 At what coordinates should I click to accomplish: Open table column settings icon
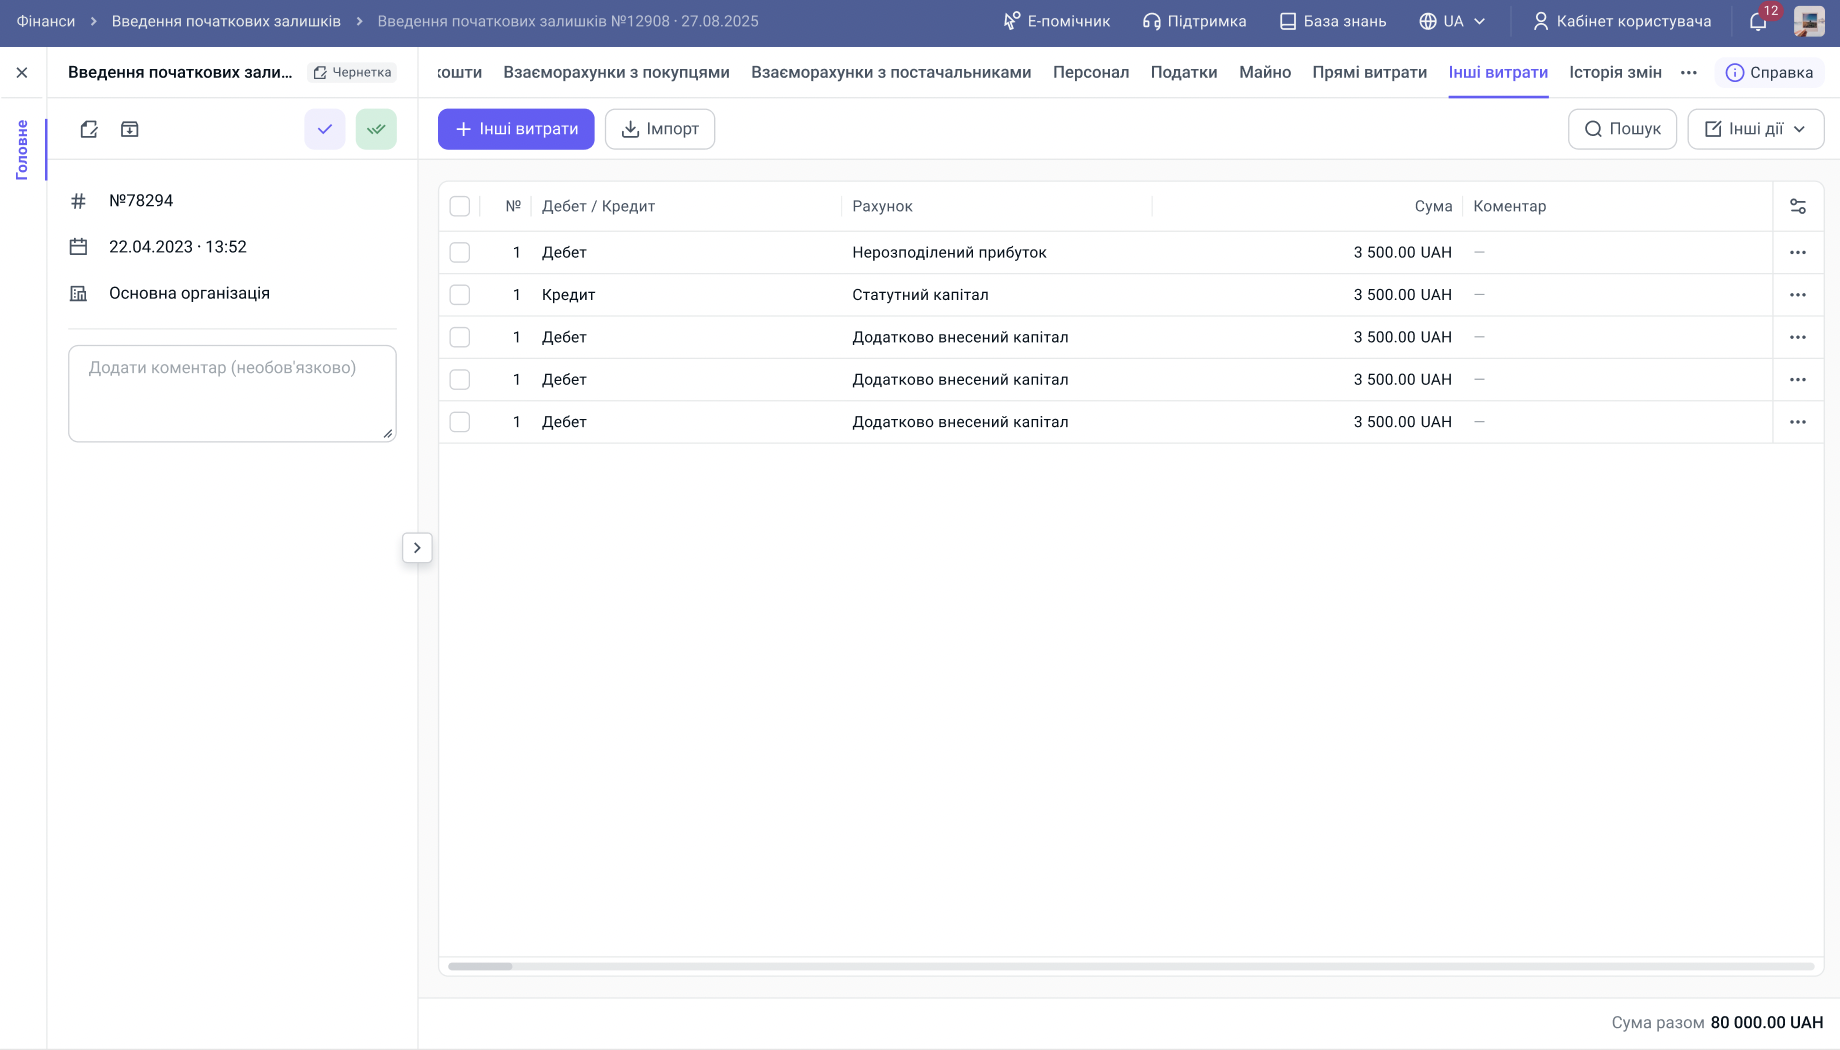[x=1797, y=206]
